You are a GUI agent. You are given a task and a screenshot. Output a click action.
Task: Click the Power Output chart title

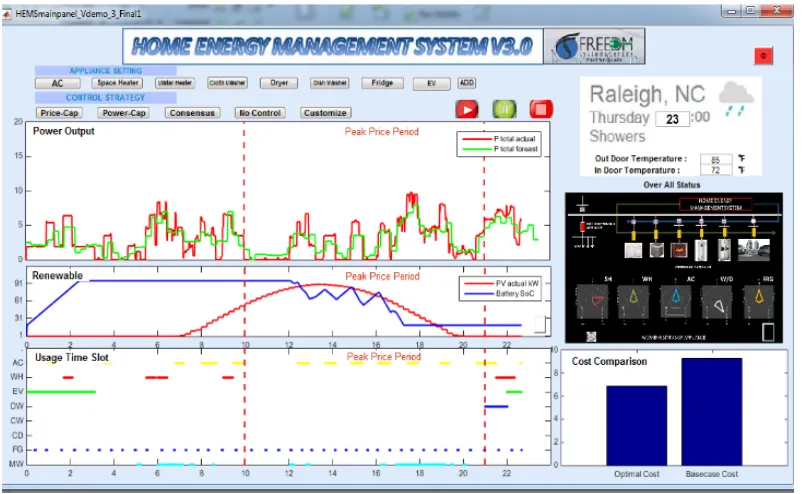(63, 131)
